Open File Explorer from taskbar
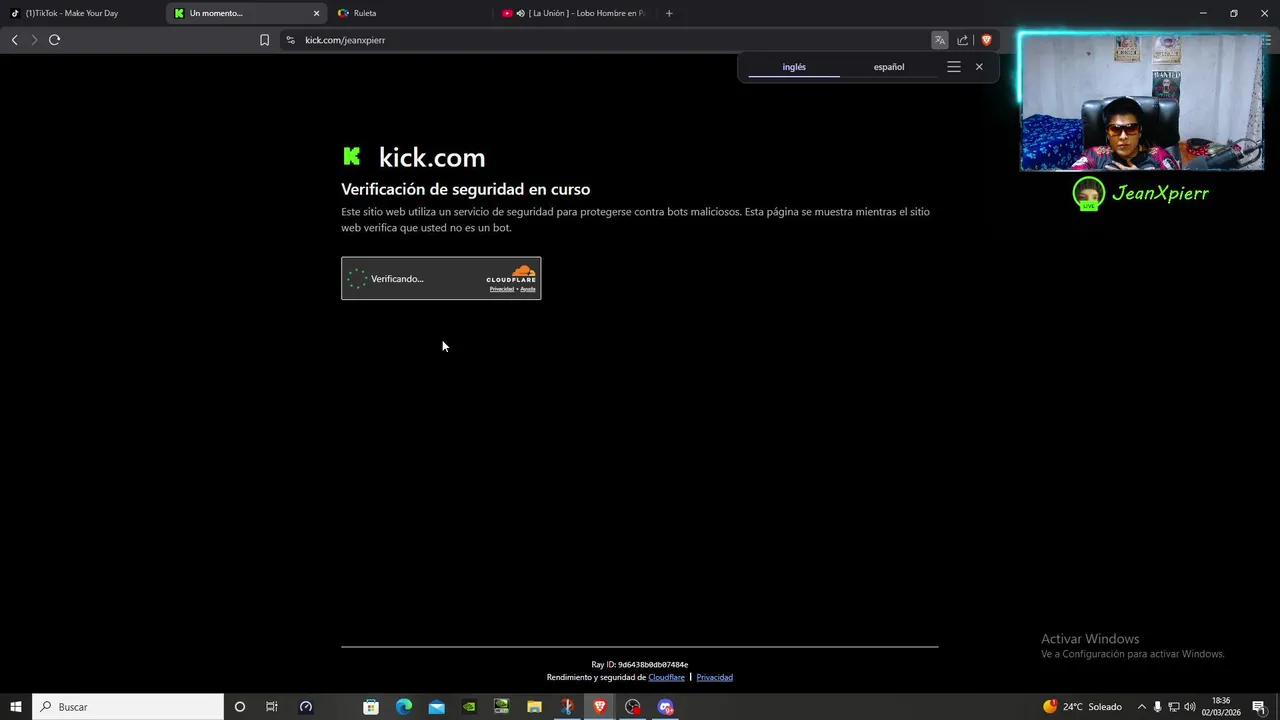The height and width of the screenshot is (720, 1280). [535, 707]
